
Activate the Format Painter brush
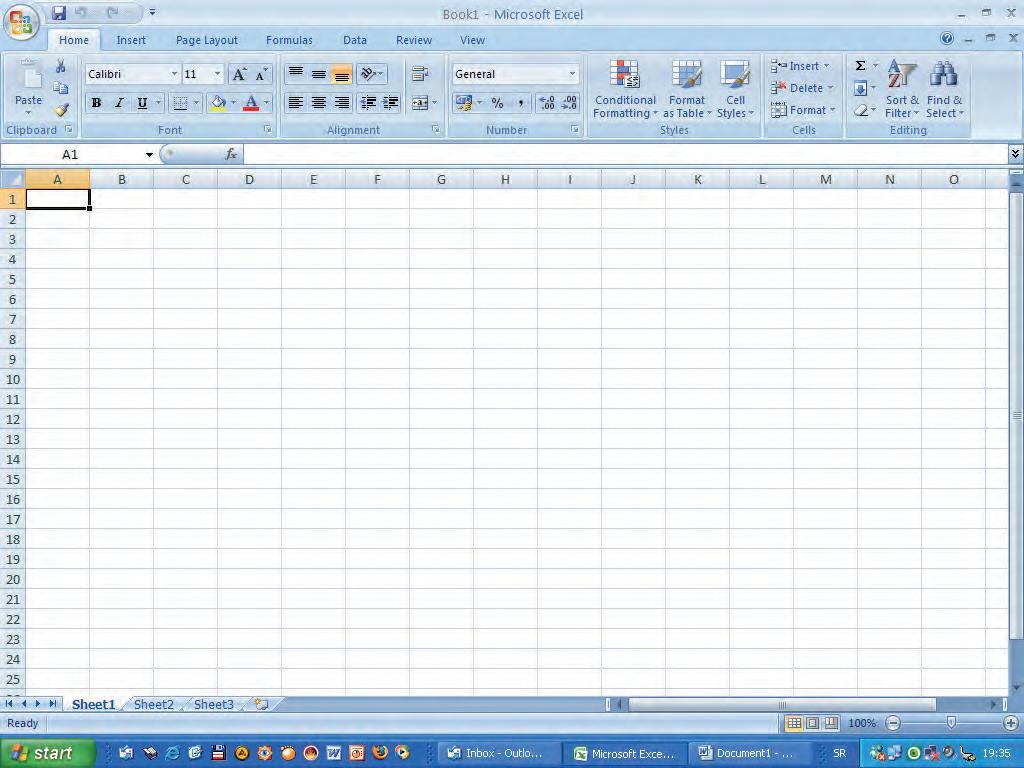coord(61,110)
